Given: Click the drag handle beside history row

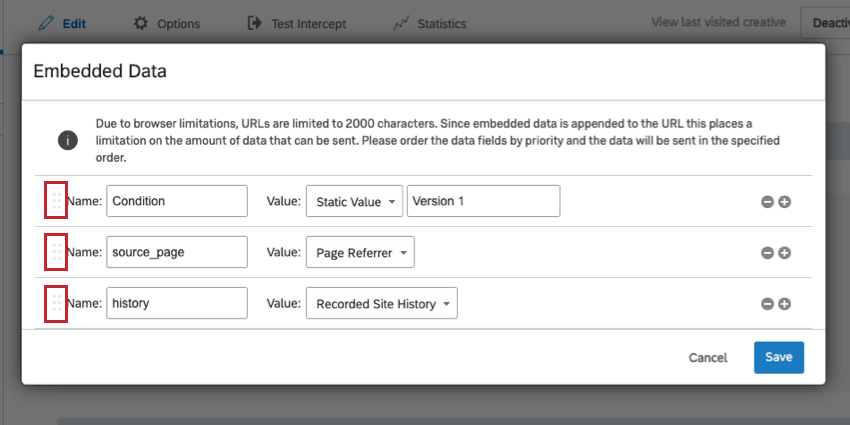Looking at the screenshot, I should [56, 303].
